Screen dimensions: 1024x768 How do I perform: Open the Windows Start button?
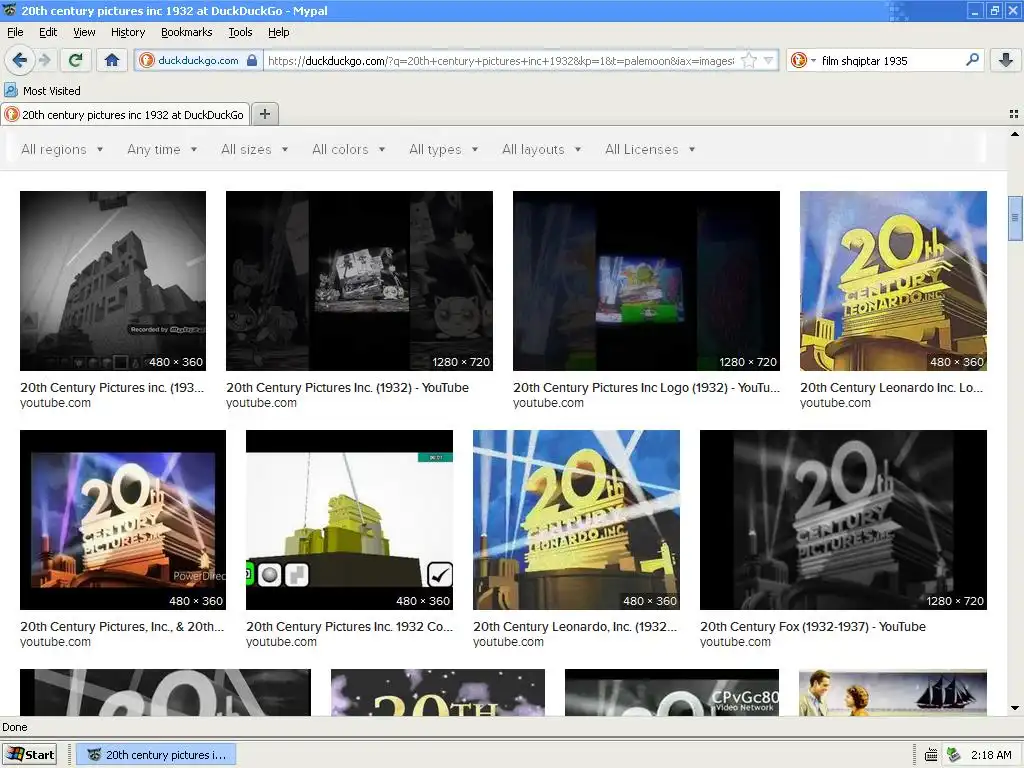(x=29, y=755)
